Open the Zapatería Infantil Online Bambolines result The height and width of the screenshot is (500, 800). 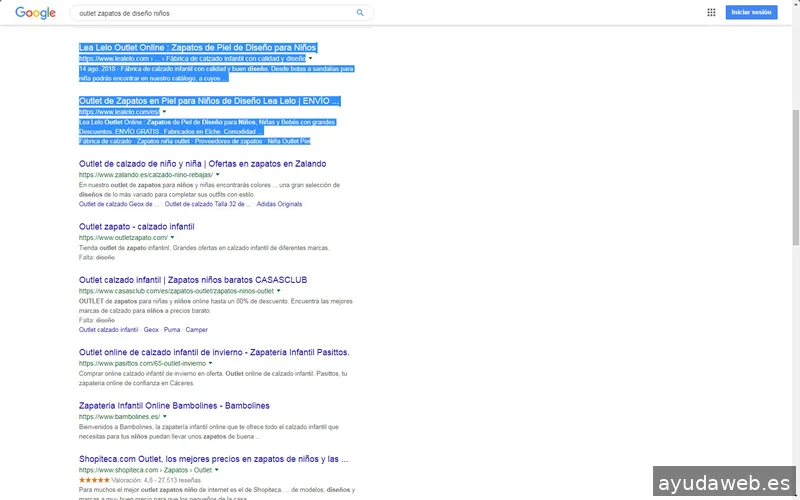(174, 406)
